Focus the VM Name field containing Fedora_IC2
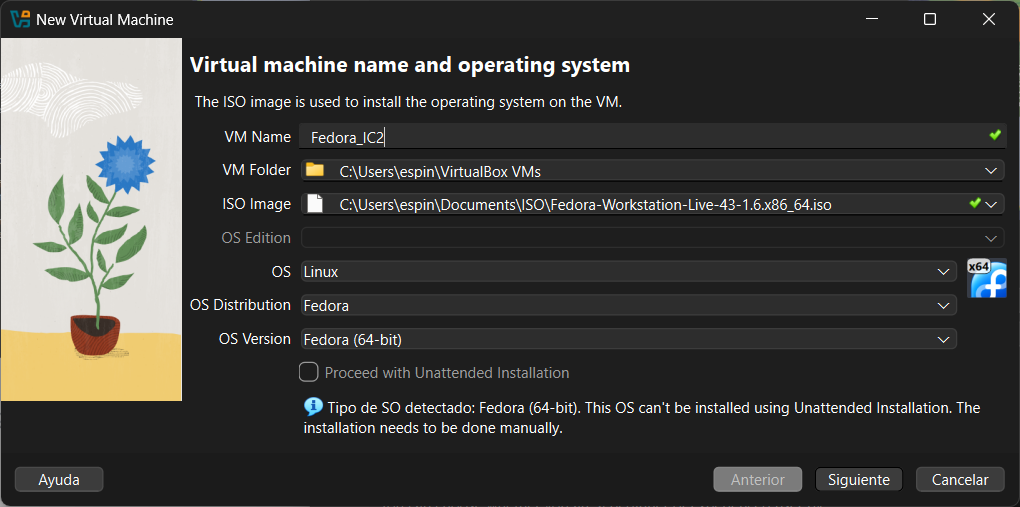This screenshot has width=1020, height=507. pos(640,137)
